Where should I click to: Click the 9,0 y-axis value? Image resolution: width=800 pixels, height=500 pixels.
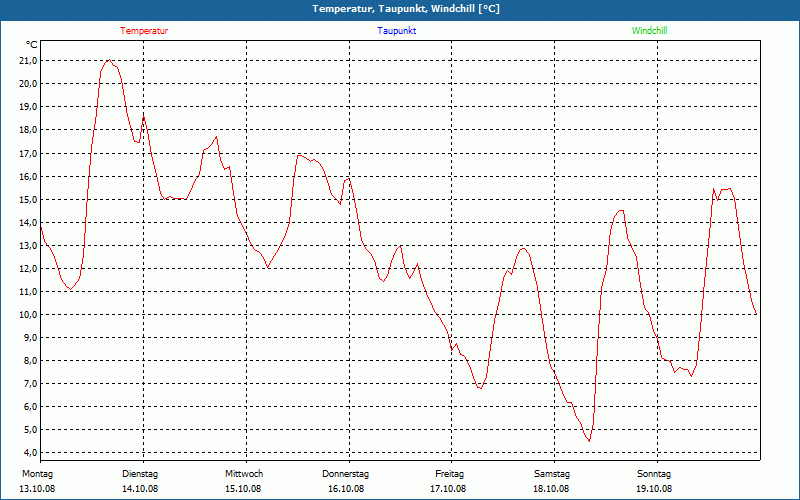point(31,337)
